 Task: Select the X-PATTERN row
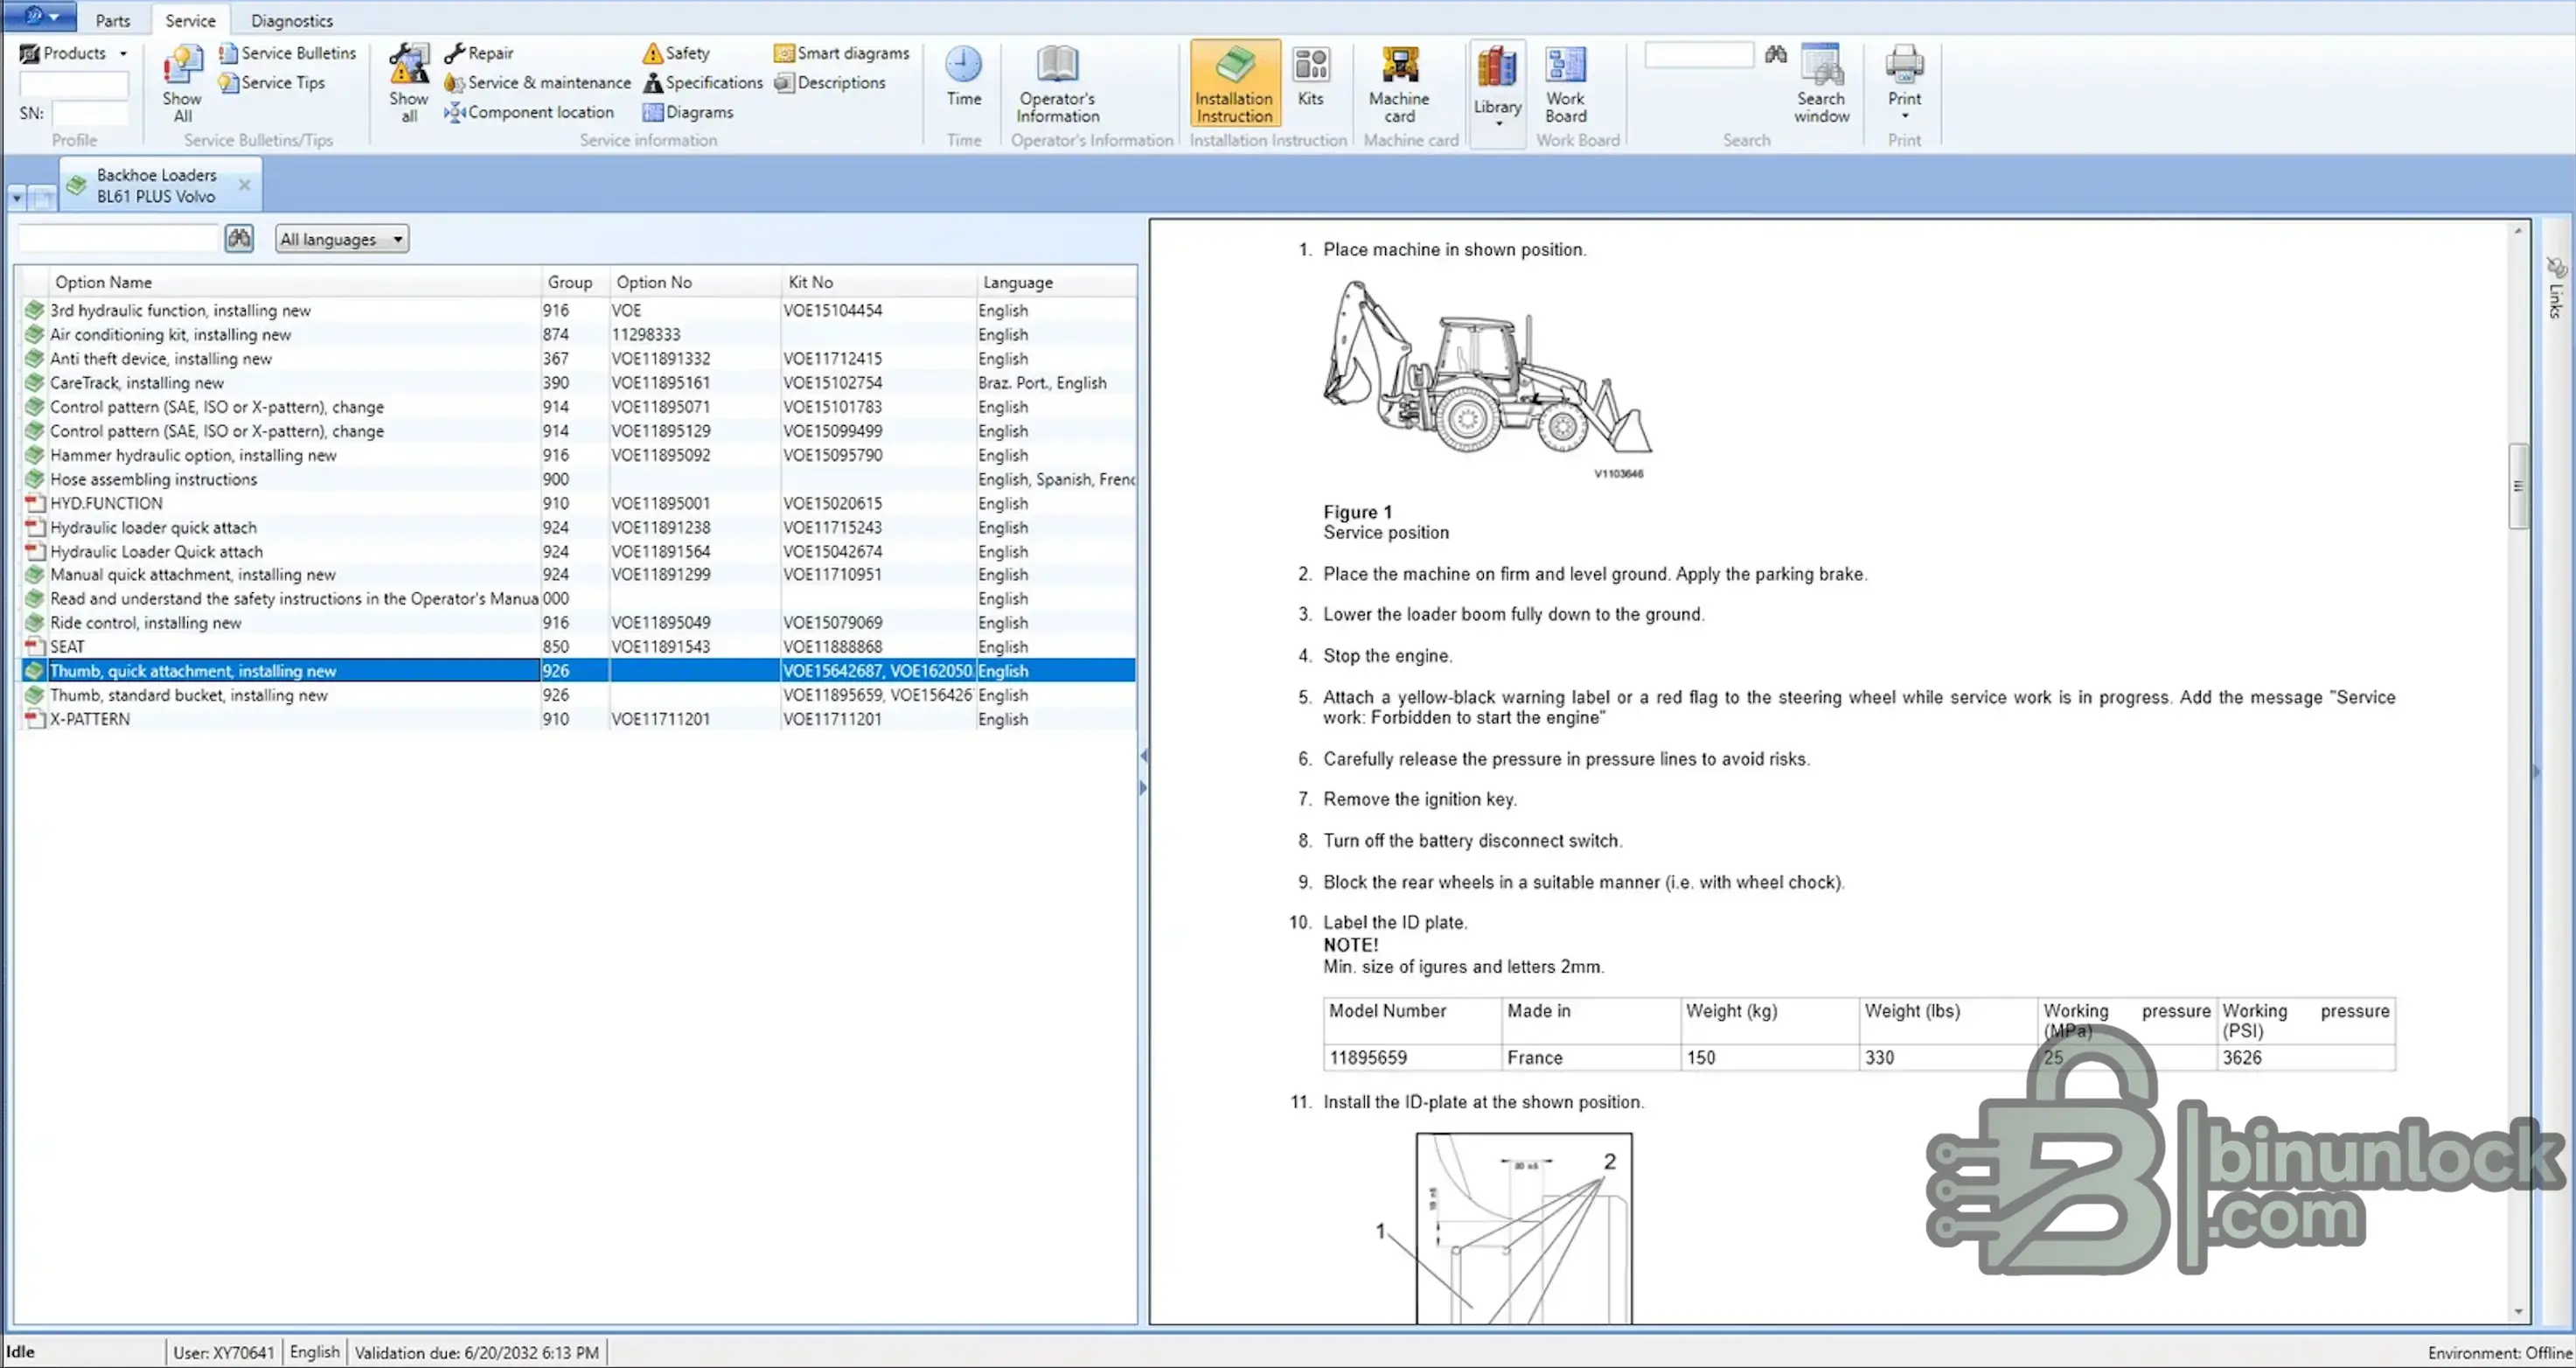(578, 719)
